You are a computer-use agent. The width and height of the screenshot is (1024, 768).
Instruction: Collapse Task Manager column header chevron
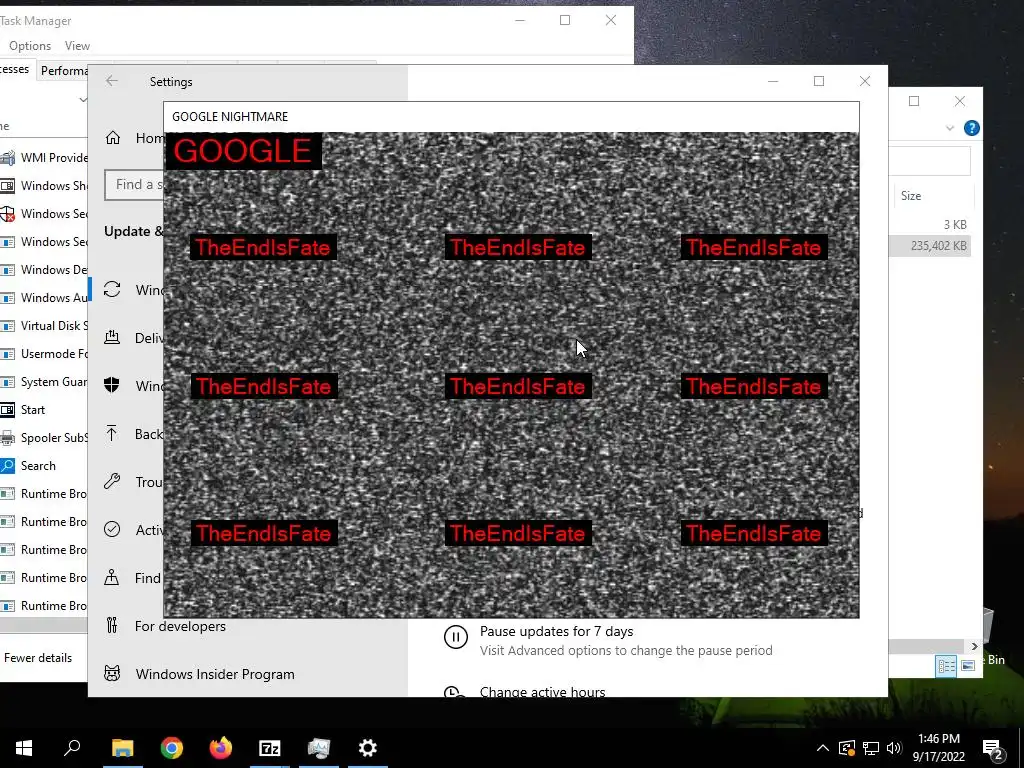83,100
